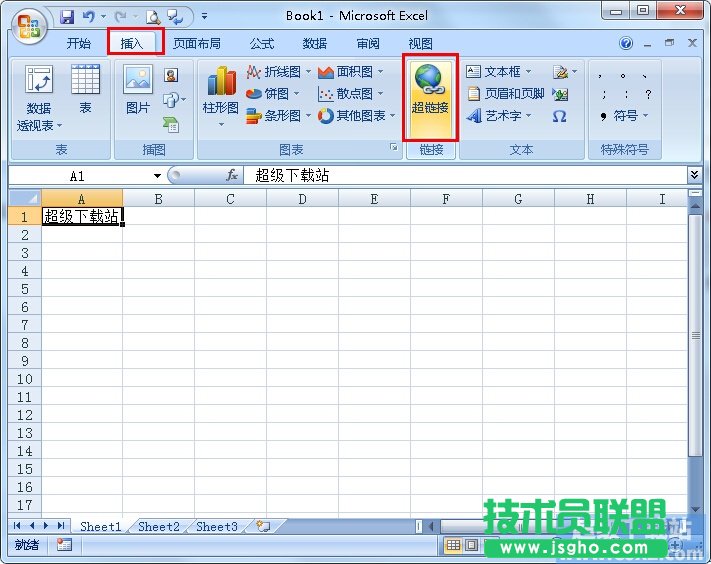Viewport: 711px width, 564px height.
Task: Open the Review (审阅) tab
Action: point(368,44)
